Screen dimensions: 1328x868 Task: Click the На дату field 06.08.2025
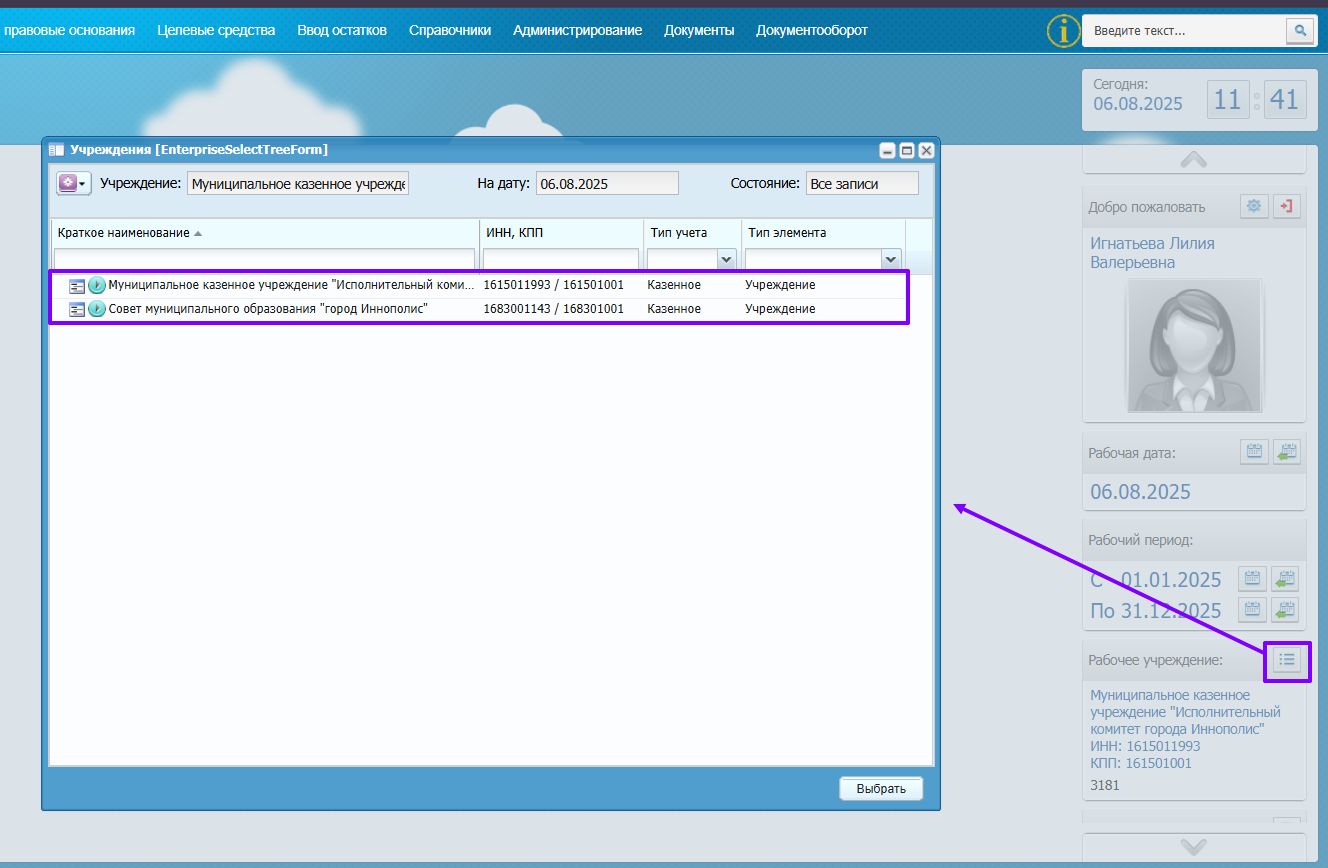point(607,184)
